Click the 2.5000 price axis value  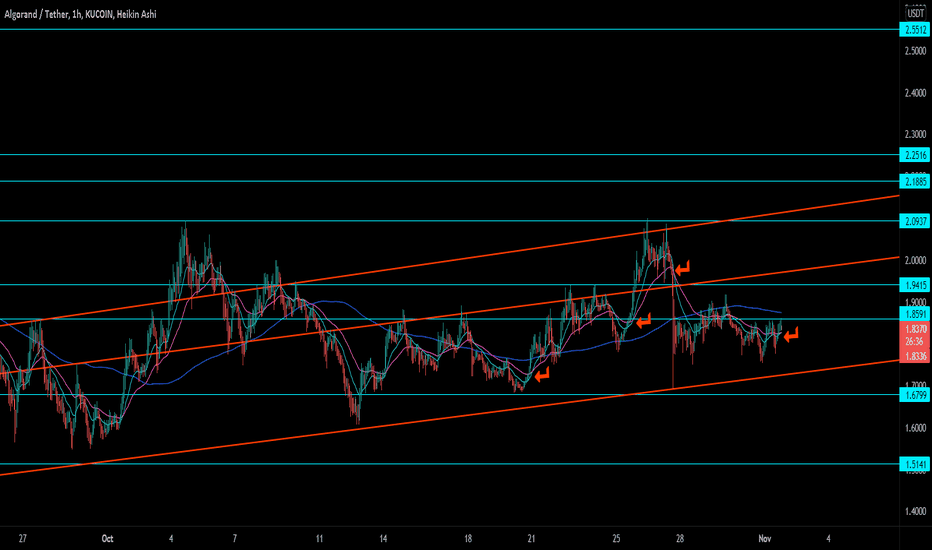tap(915, 51)
